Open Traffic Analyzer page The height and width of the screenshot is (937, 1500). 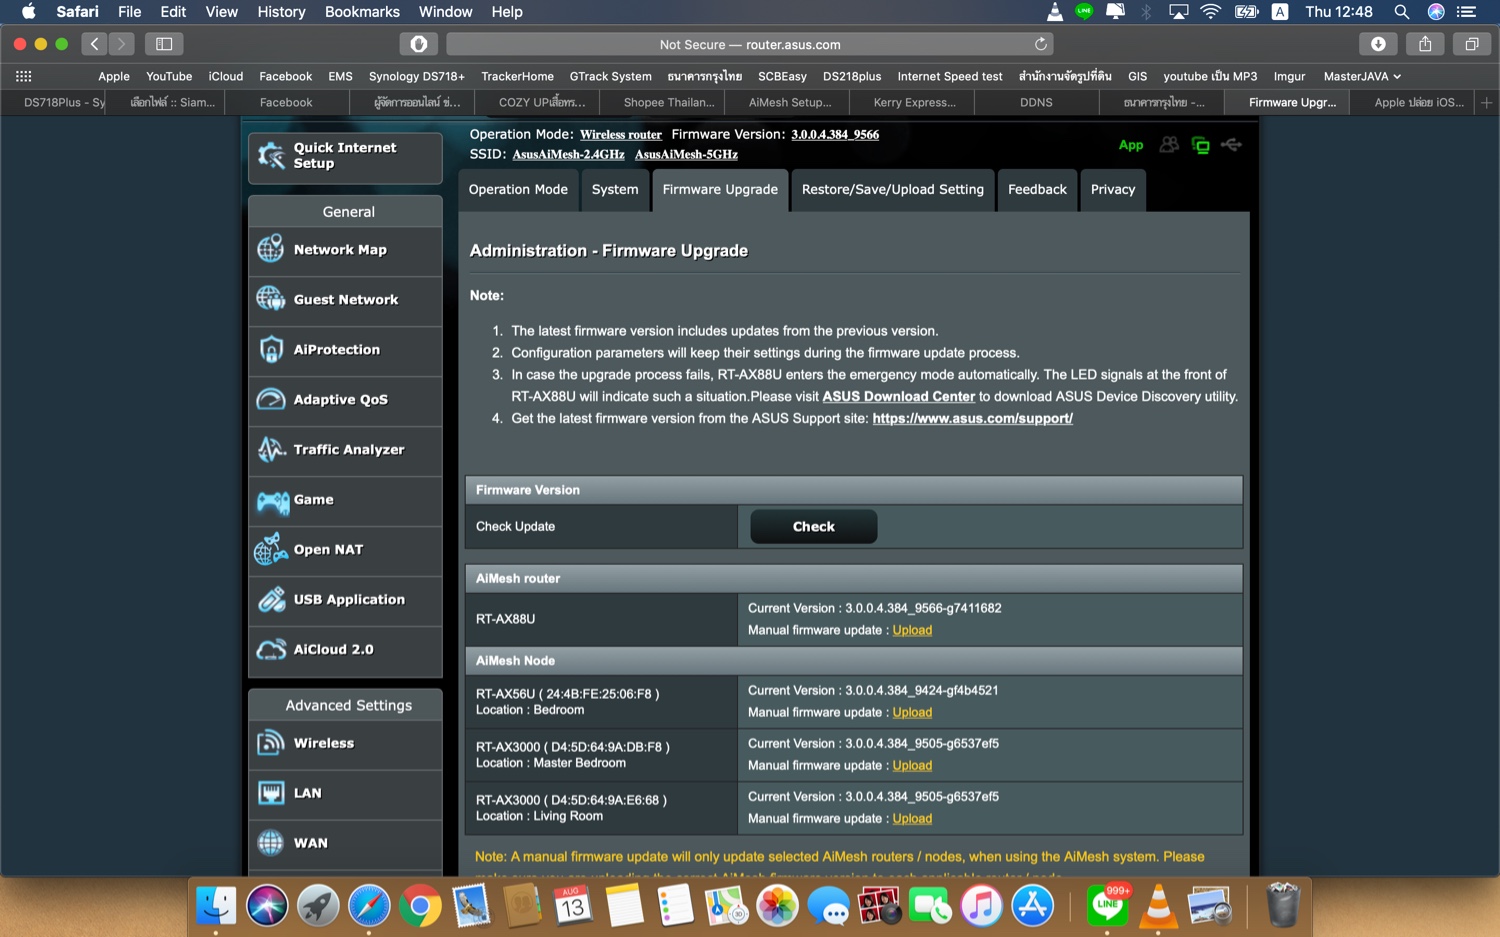coord(345,450)
